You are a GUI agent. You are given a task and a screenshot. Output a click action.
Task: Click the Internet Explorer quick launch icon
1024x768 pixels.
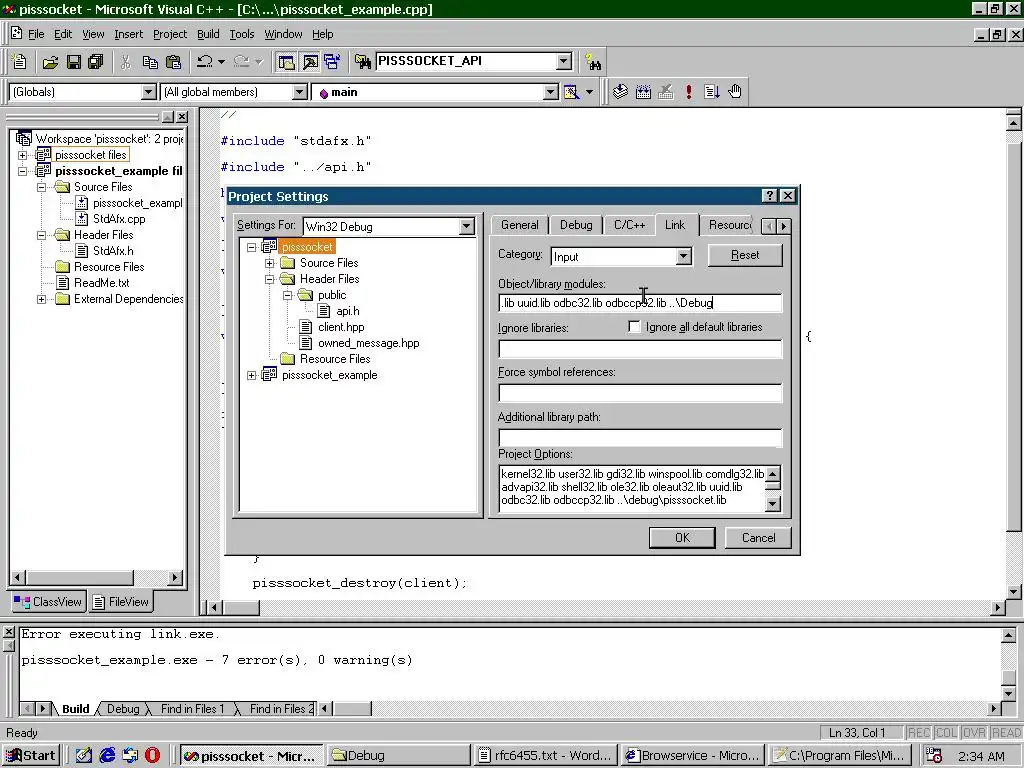[x=107, y=755]
